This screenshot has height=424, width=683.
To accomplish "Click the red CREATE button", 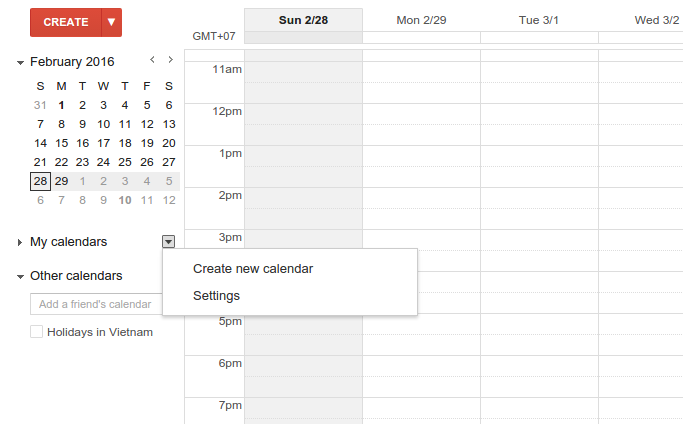I will point(66,22).
